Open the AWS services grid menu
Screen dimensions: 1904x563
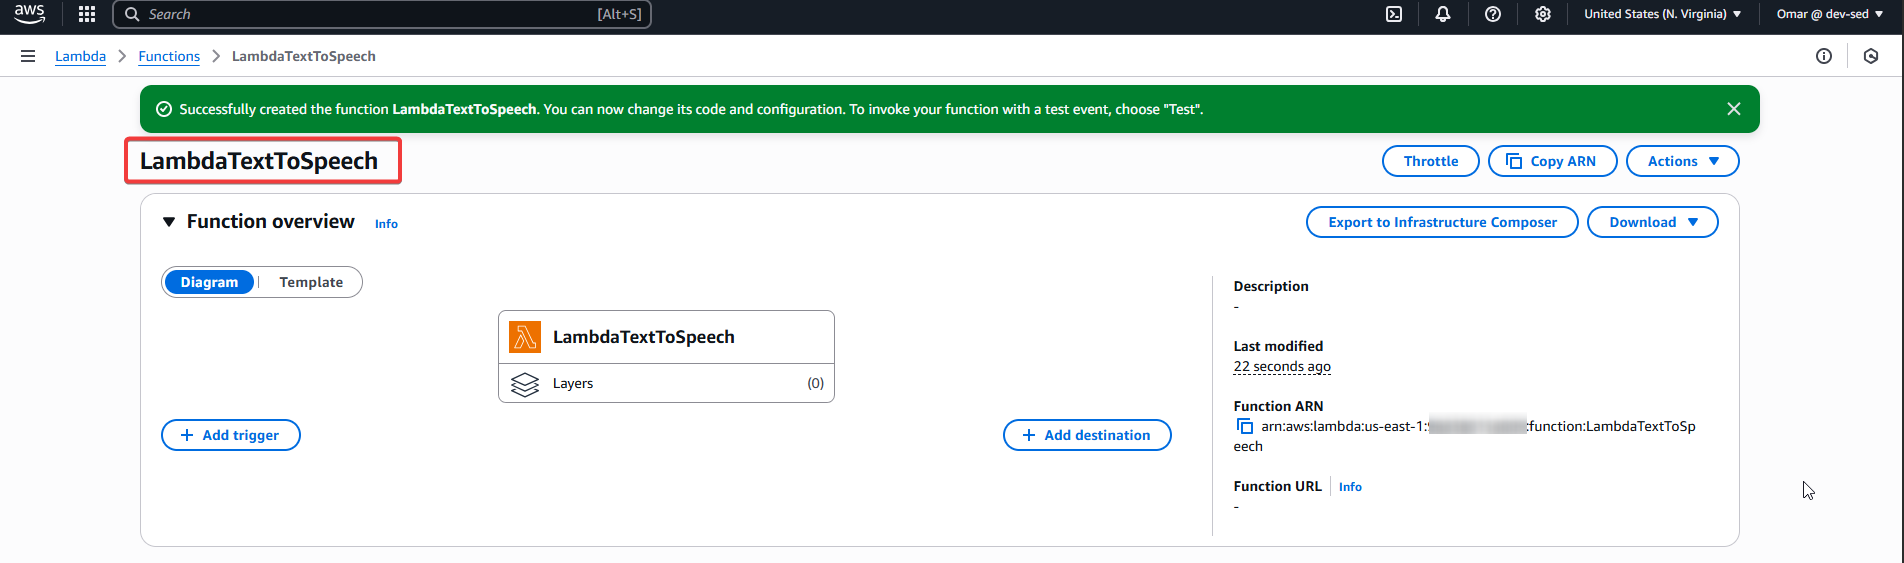pyautogui.click(x=87, y=14)
